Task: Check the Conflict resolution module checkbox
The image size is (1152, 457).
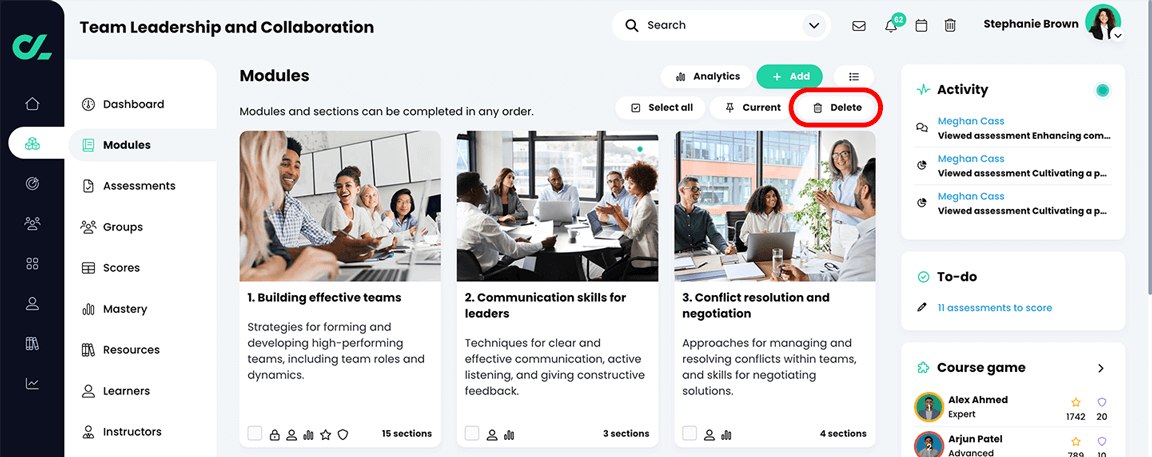Action: coord(689,433)
